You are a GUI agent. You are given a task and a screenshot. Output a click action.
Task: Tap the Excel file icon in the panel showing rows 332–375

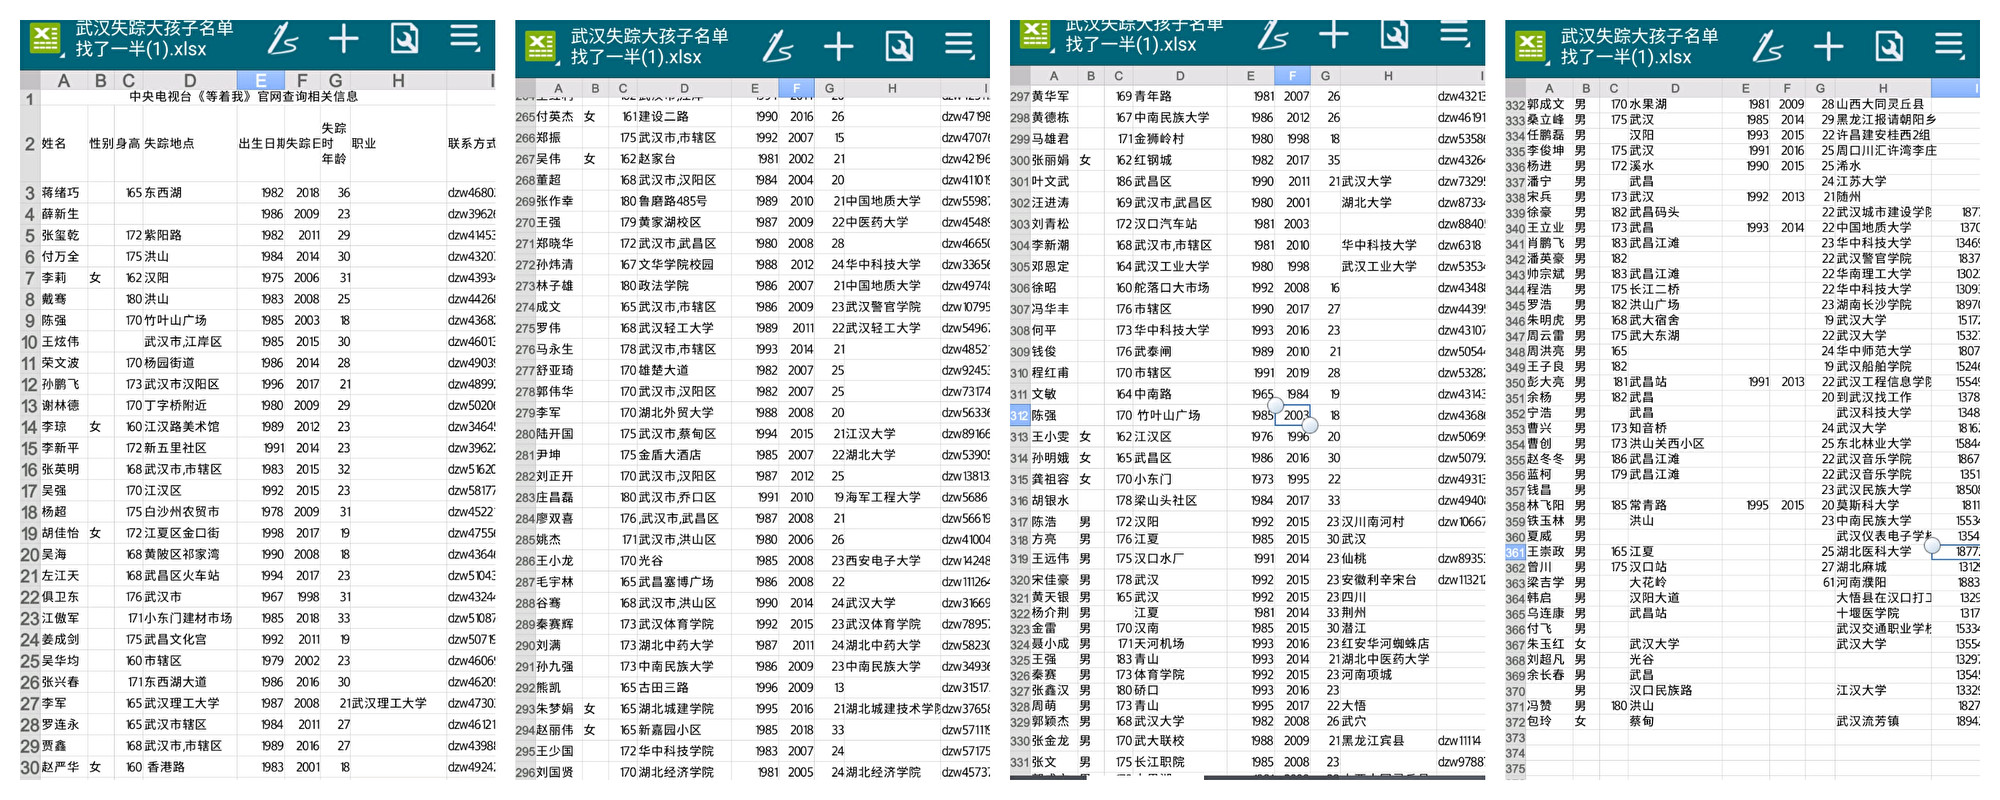(x=1529, y=46)
